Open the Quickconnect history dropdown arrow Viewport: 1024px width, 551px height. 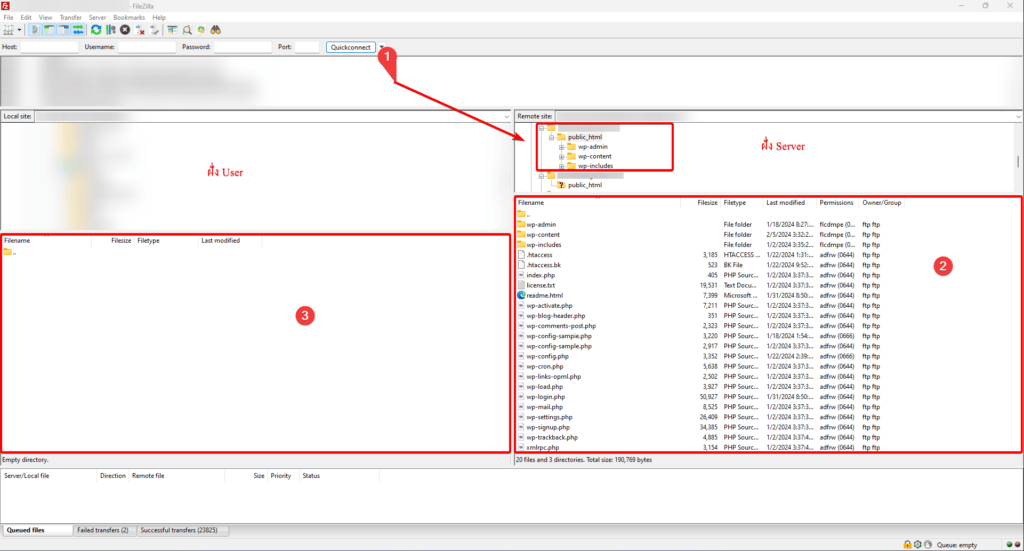(x=381, y=47)
